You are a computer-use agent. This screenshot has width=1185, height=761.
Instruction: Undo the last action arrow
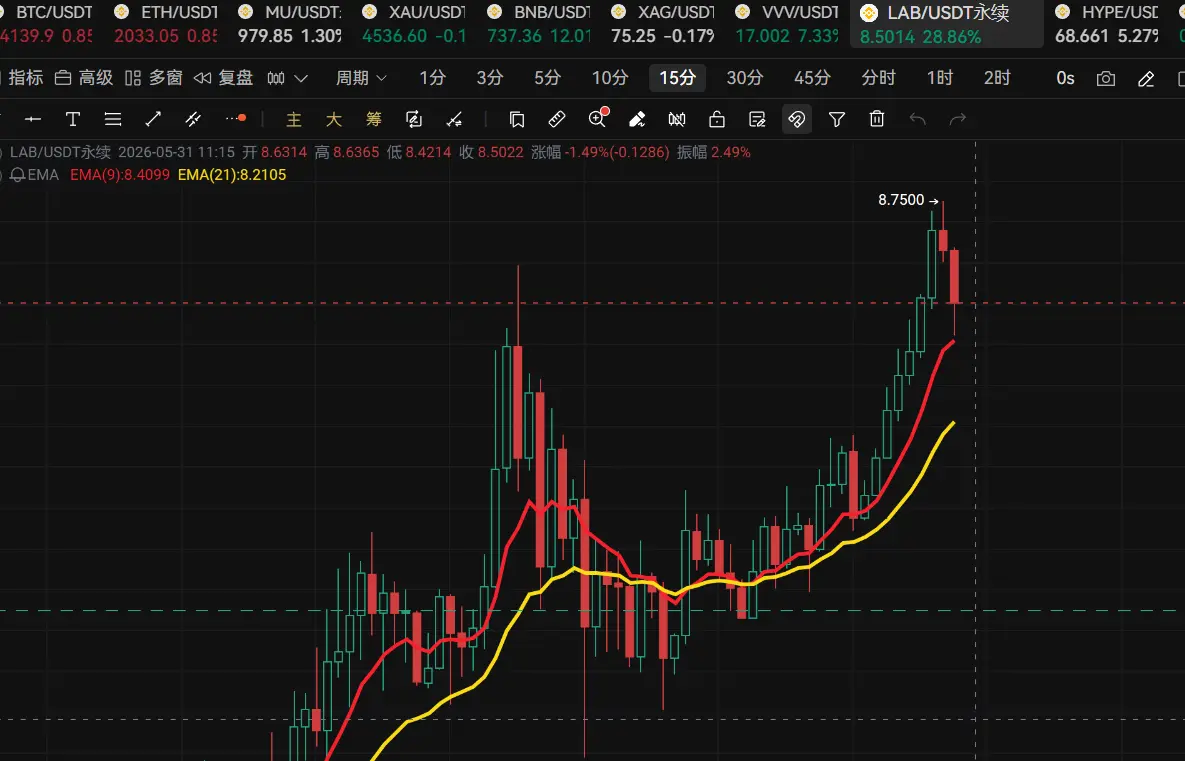[x=917, y=119]
